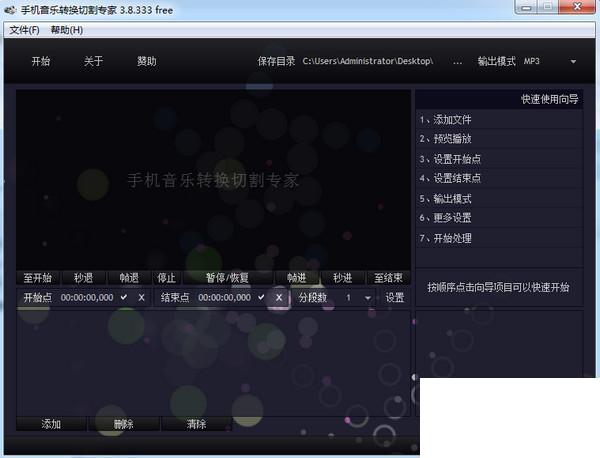600x458 pixels.
Task: Choose guide step 6、更多设置
Action: 499,218
